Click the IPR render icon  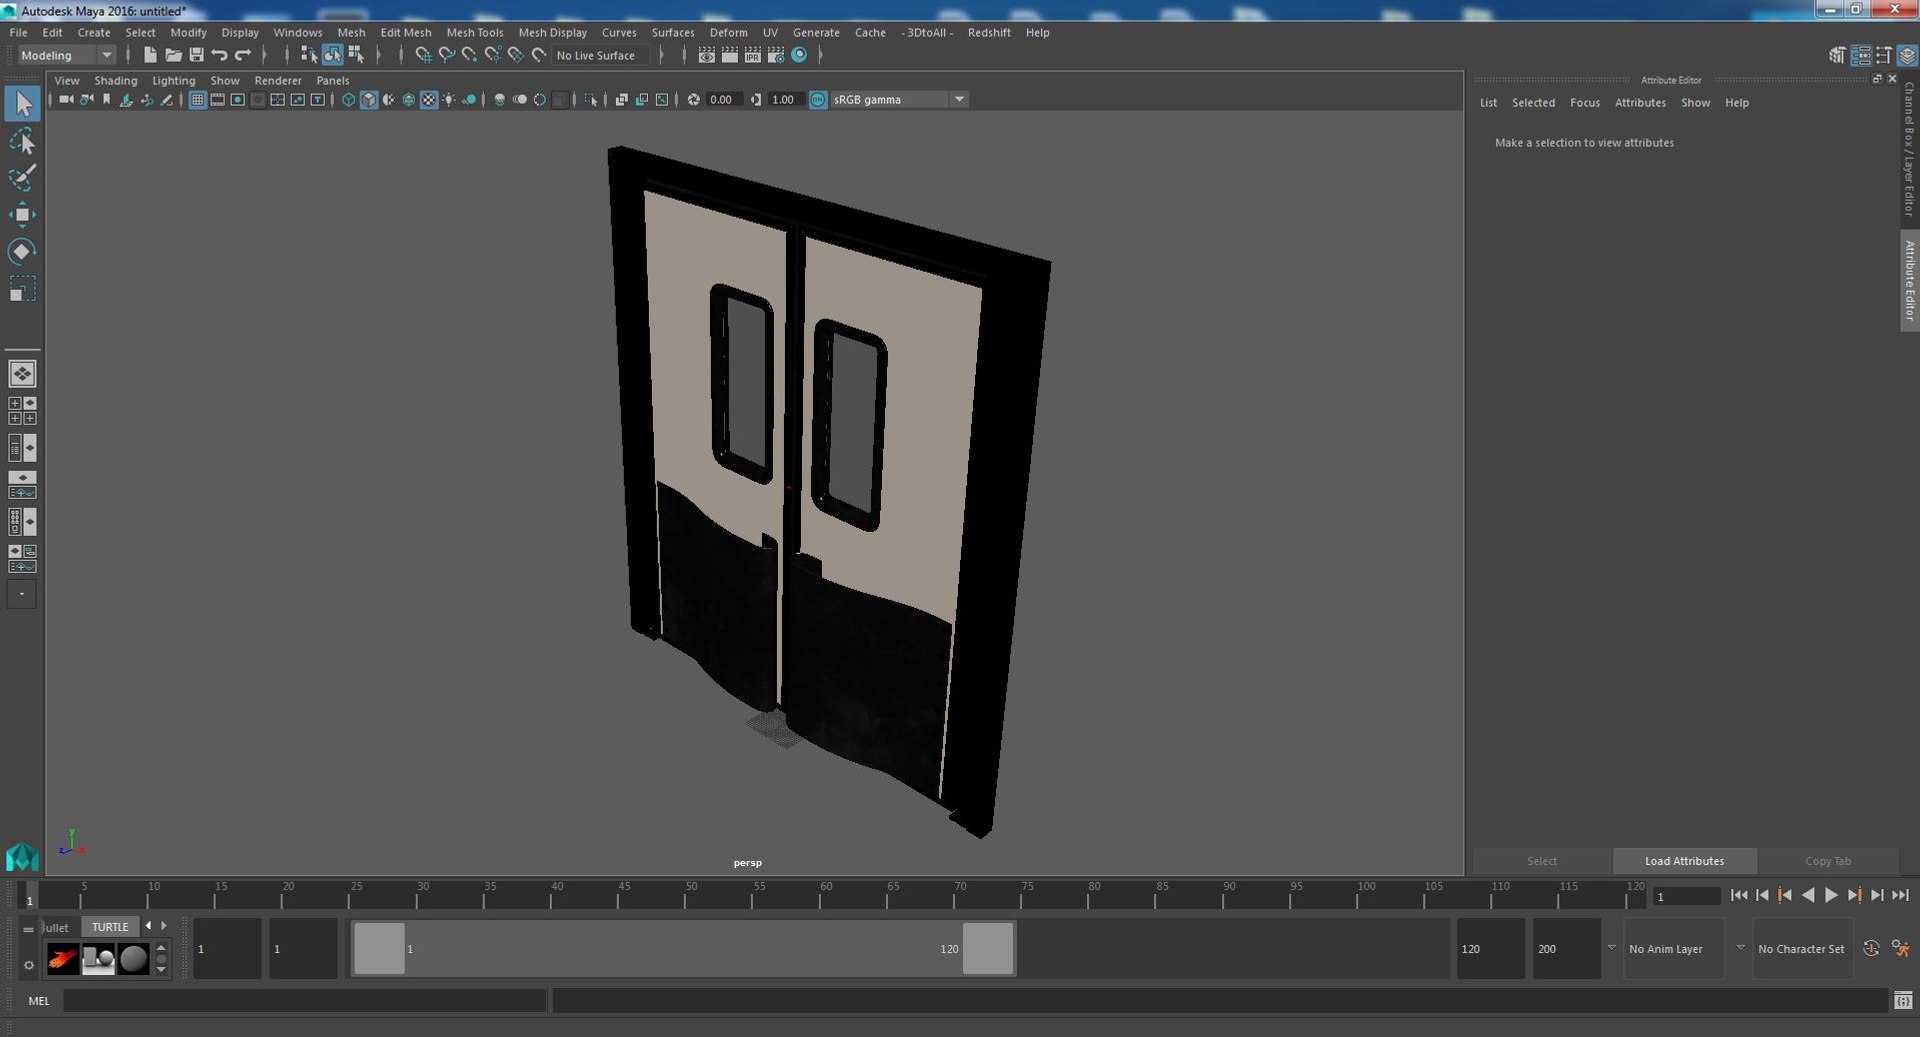point(752,55)
